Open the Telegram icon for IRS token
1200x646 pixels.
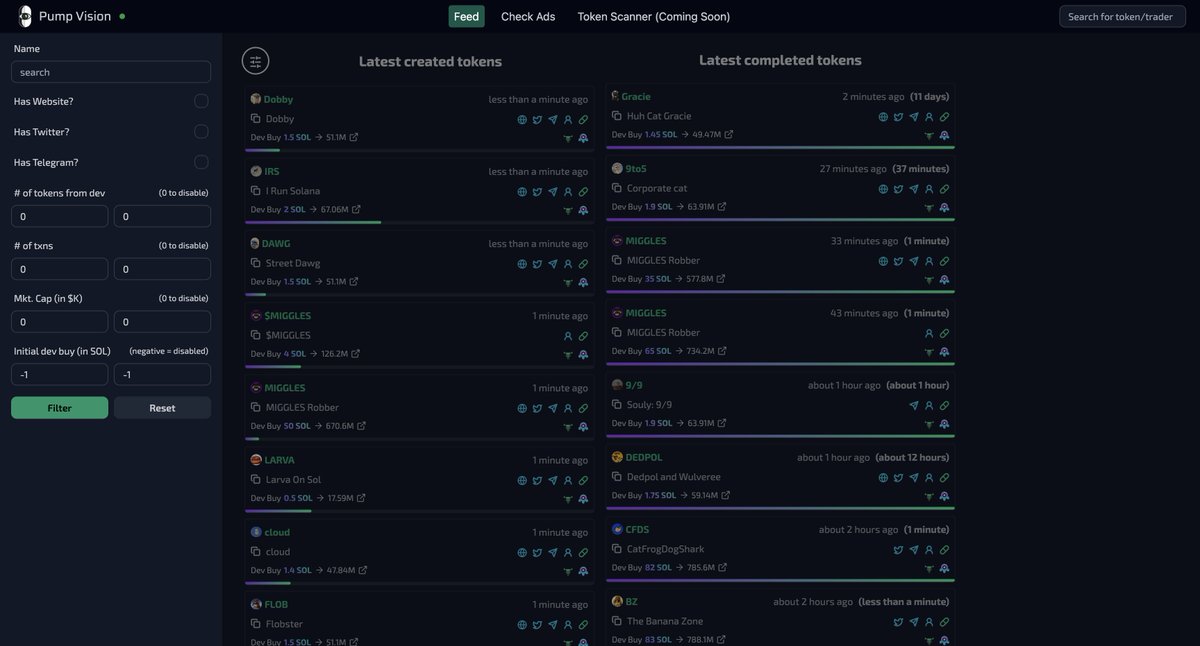552,191
